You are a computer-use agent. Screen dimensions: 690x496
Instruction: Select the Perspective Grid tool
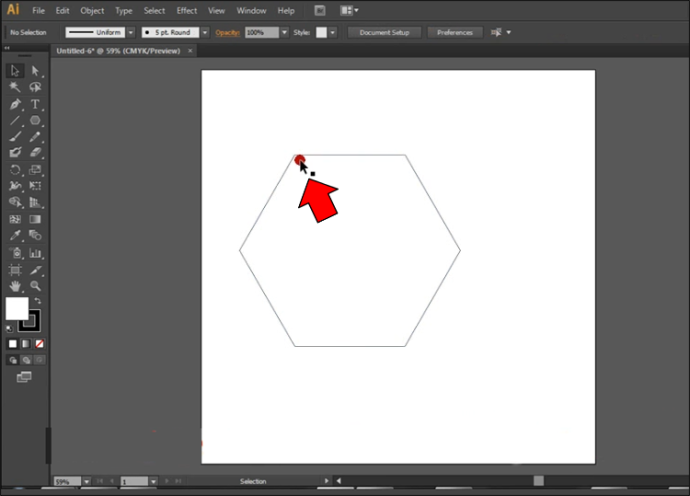point(35,202)
